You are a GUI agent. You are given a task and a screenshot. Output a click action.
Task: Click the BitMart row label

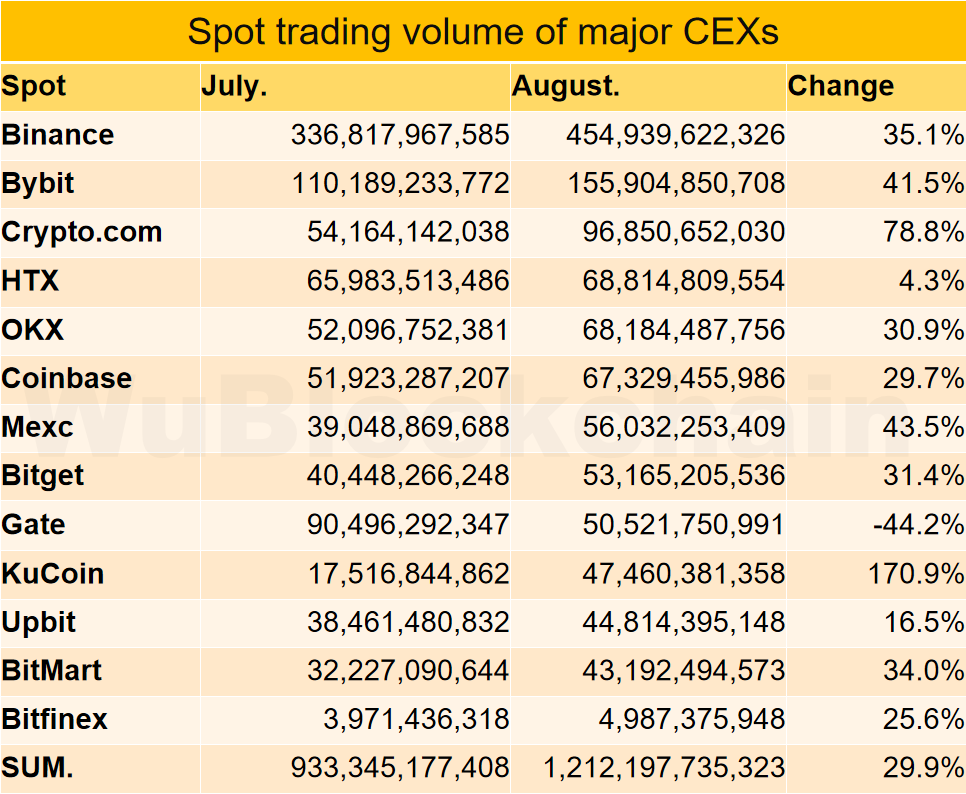click(100, 671)
